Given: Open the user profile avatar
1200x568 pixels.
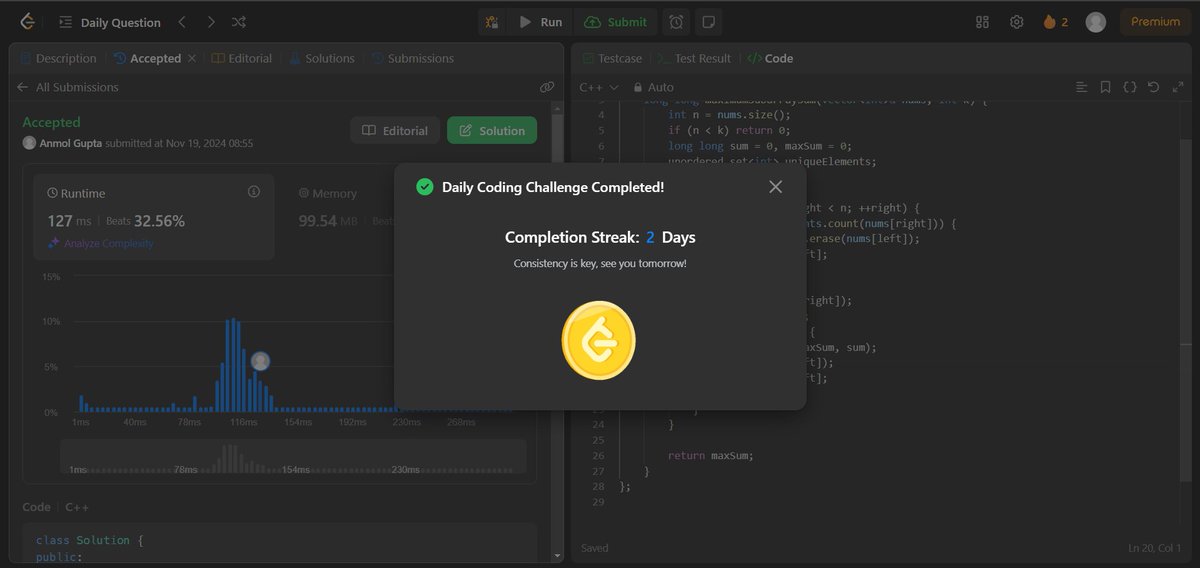Looking at the screenshot, I should (x=1096, y=22).
